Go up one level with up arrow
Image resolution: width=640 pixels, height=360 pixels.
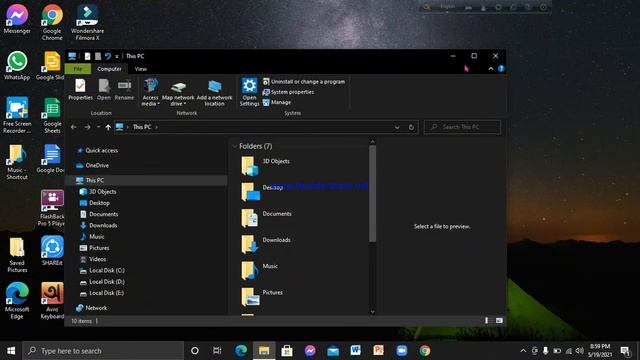pos(108,127)
